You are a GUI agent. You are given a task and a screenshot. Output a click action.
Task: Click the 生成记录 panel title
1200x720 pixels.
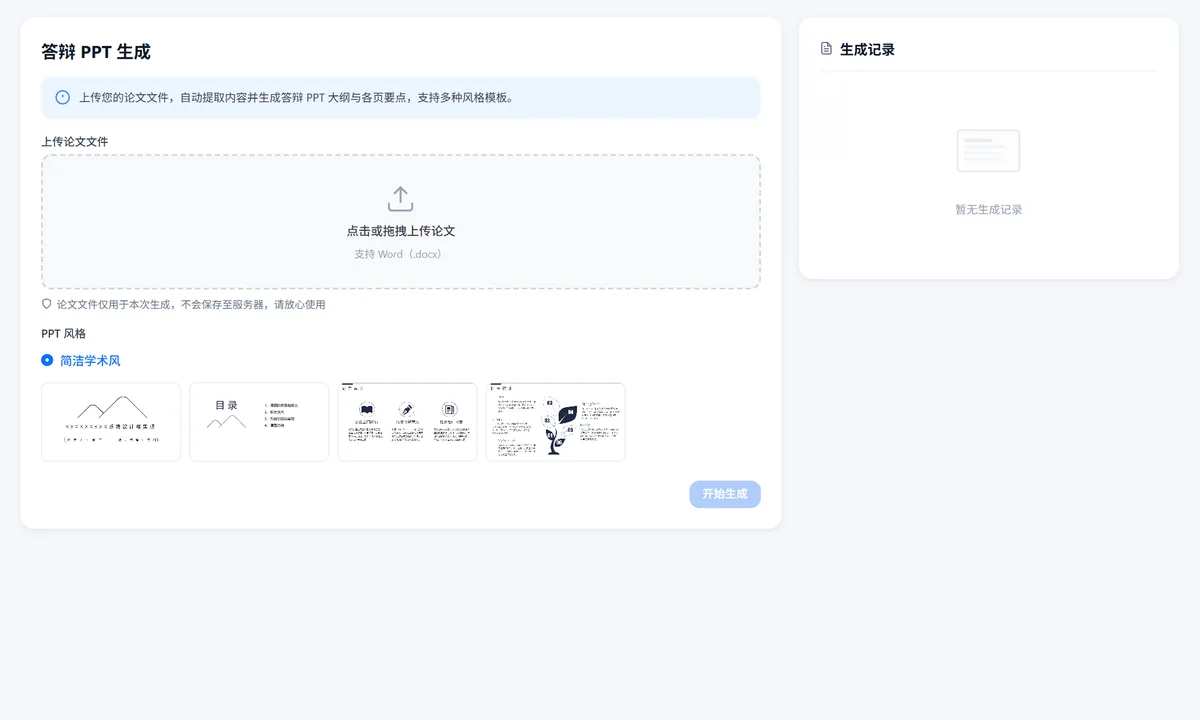pos(867,49)
